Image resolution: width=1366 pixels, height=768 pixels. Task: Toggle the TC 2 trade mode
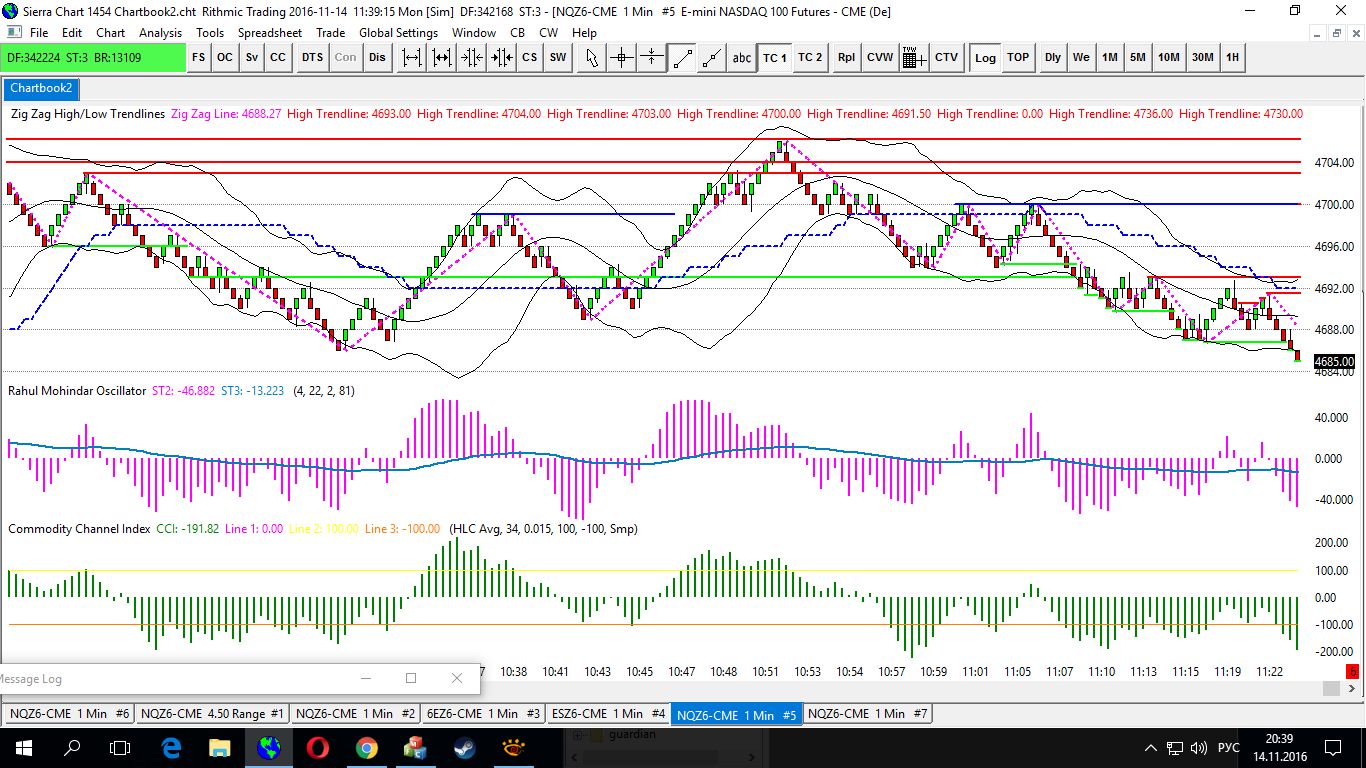pyautogui.click(x=810, y=57)
